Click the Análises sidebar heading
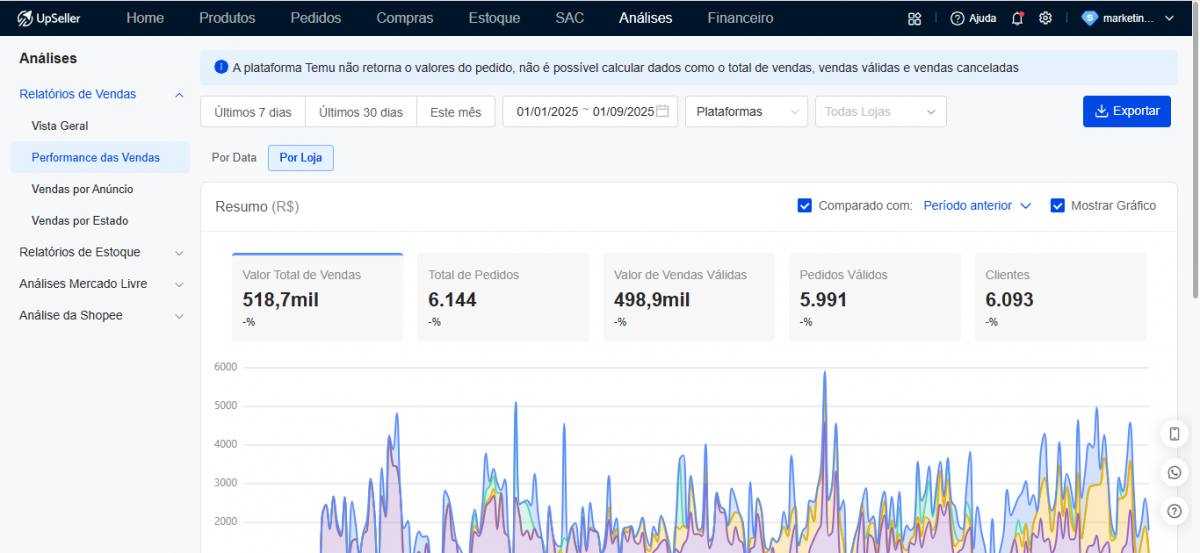 tap(48, 59)
